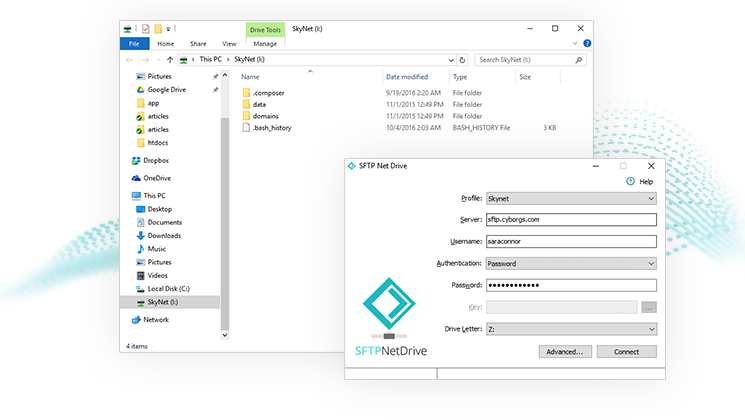Screen dimensions: 745x420
Task: Select the .composer folder
Action: [268, 93]
